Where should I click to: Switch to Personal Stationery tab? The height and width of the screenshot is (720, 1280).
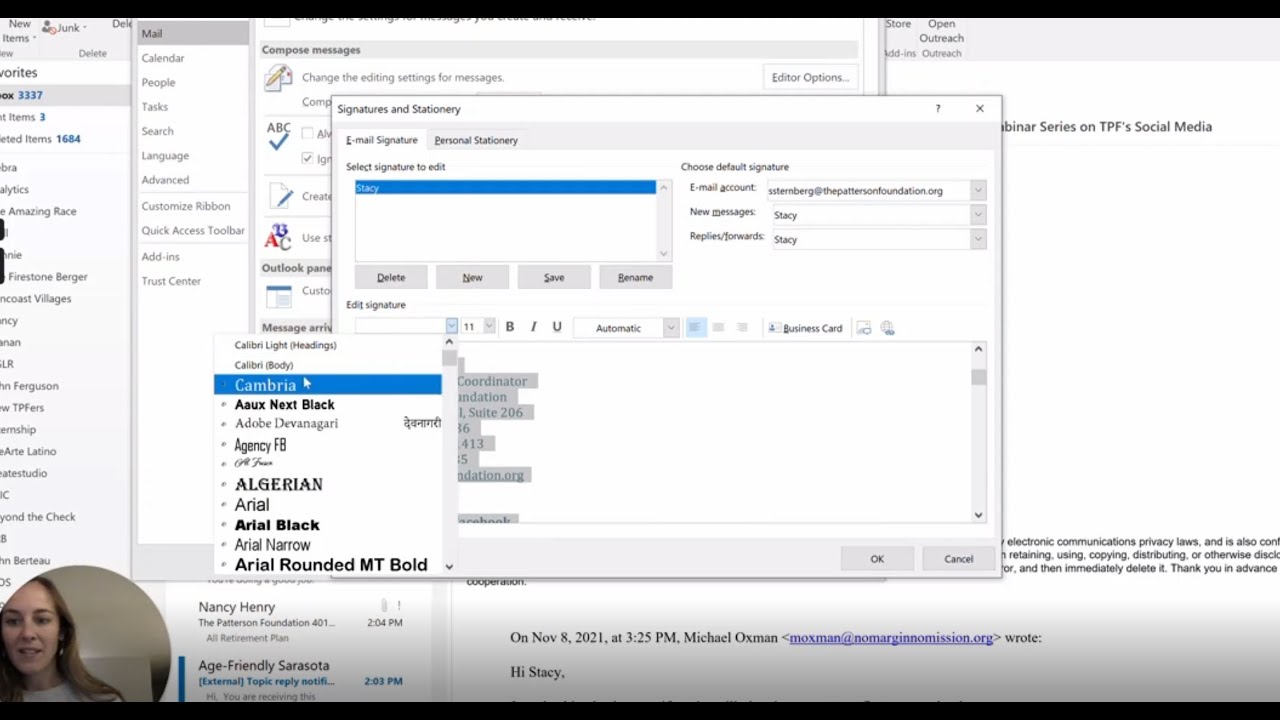[476, 140]
